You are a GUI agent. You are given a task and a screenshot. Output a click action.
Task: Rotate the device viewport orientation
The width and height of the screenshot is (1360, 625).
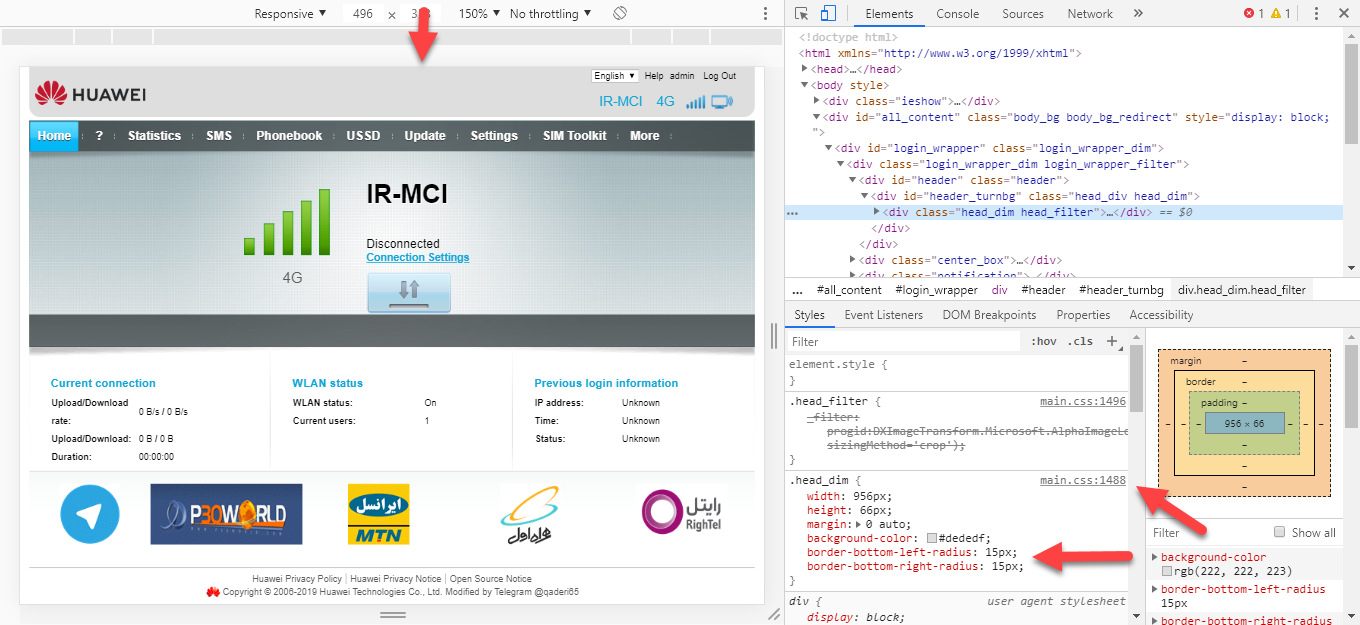[x=620, y=14]
